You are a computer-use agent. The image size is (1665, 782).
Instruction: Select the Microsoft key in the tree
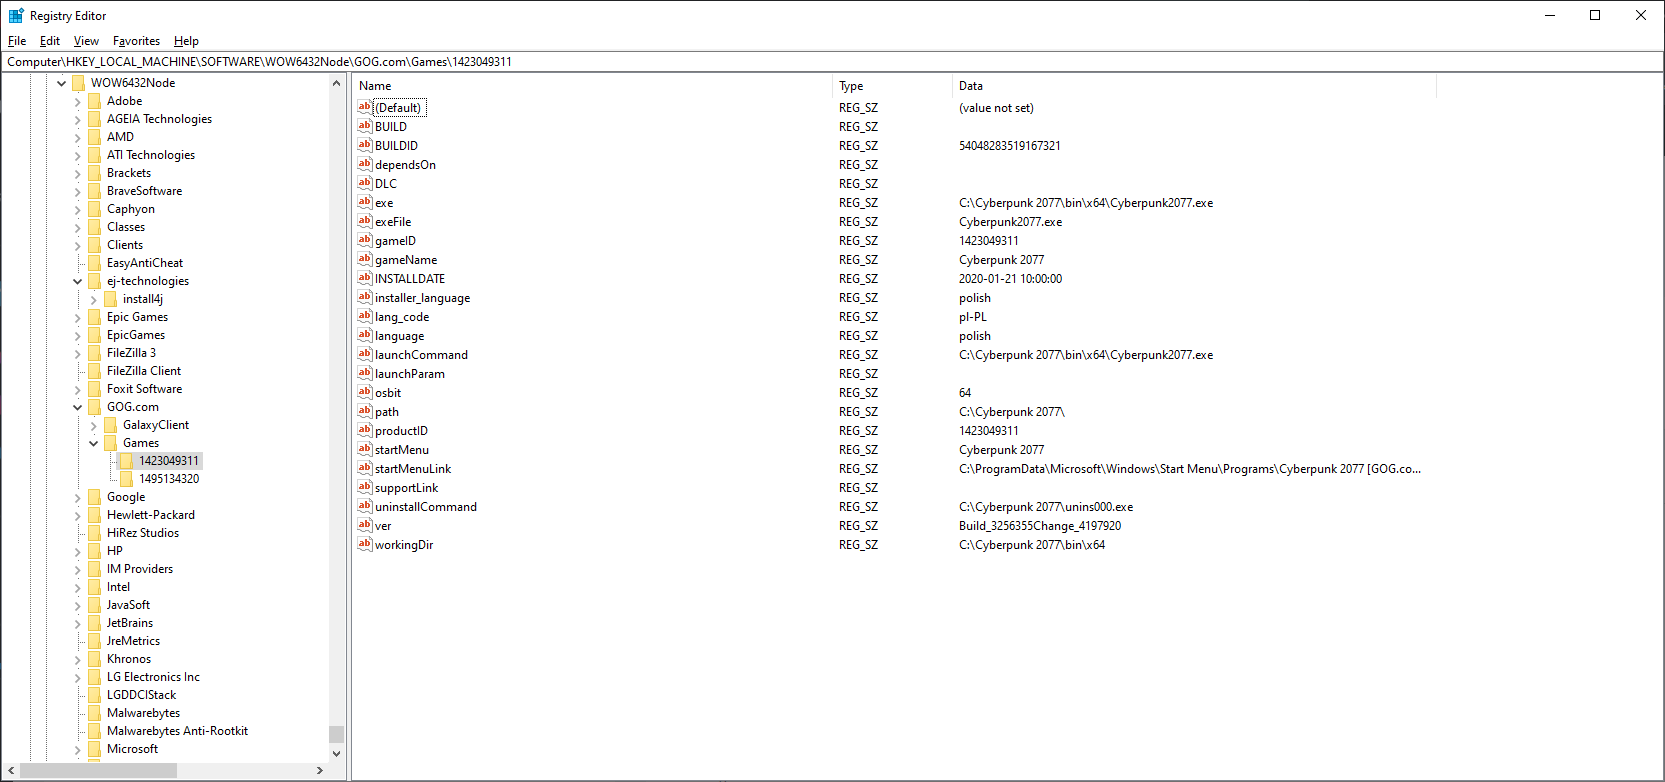coord(132,749)
